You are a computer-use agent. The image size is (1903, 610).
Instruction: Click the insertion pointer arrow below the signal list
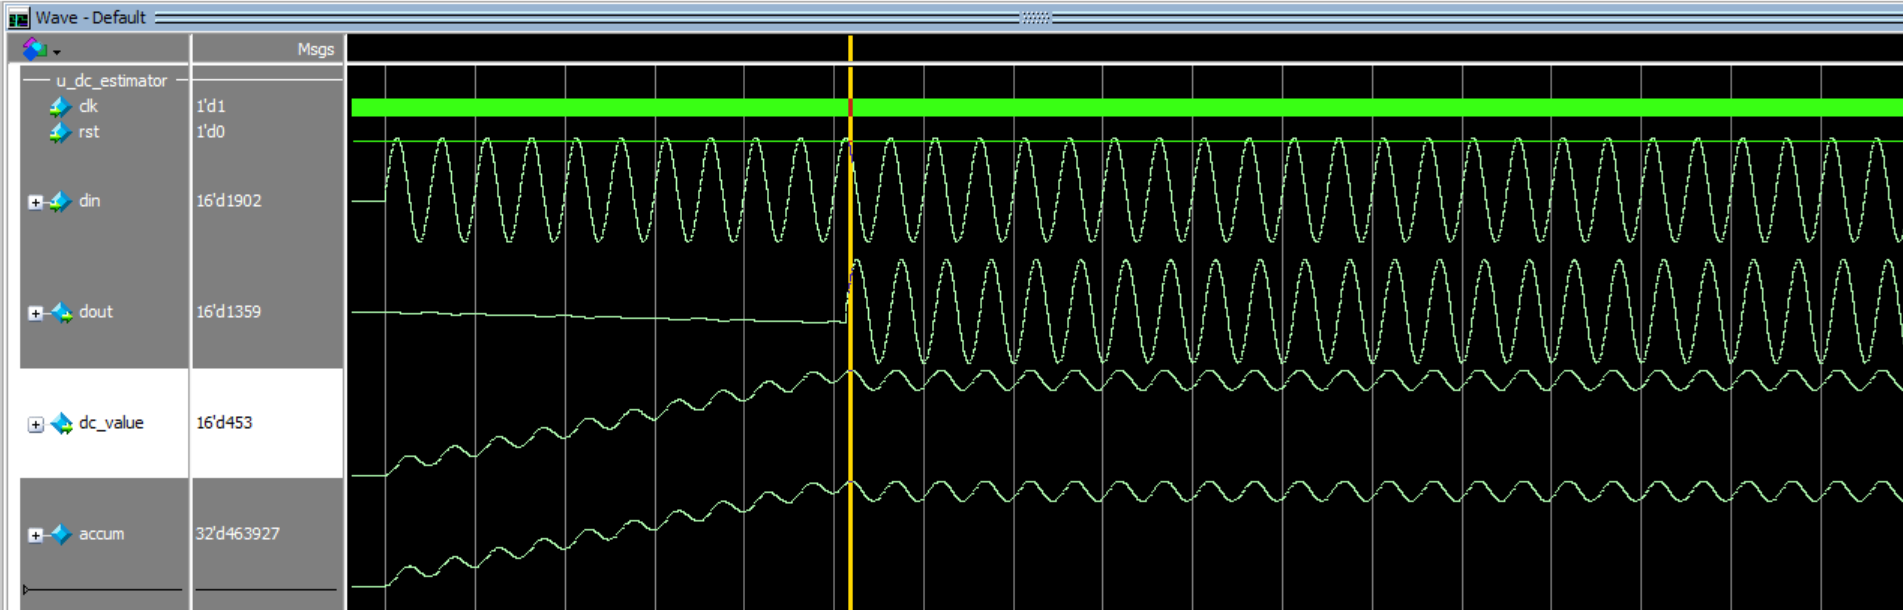click(x=25, y=590)
